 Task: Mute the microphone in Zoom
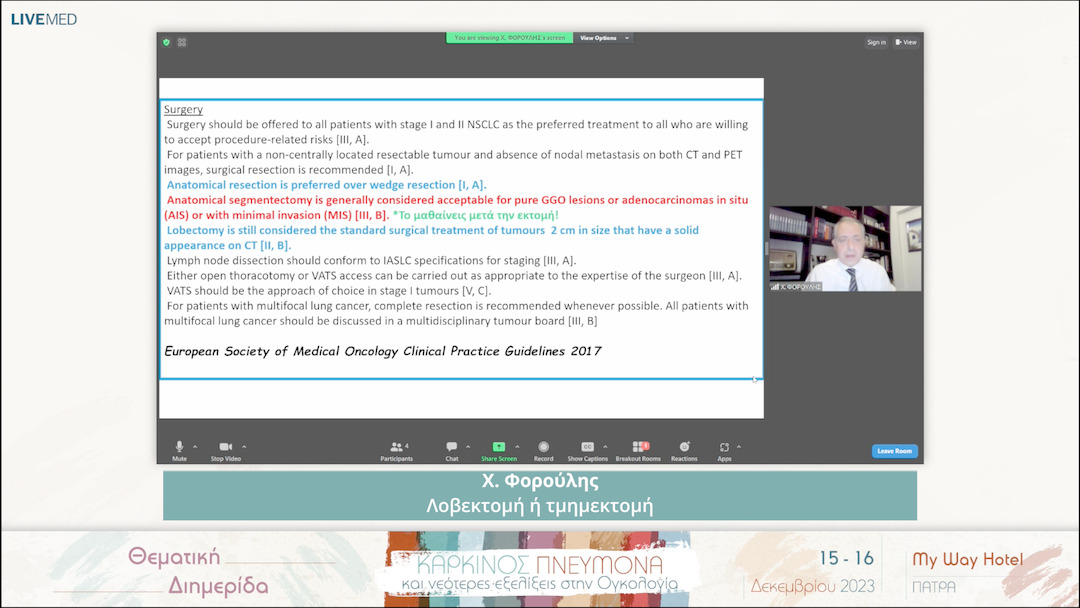tap(179, 447)
